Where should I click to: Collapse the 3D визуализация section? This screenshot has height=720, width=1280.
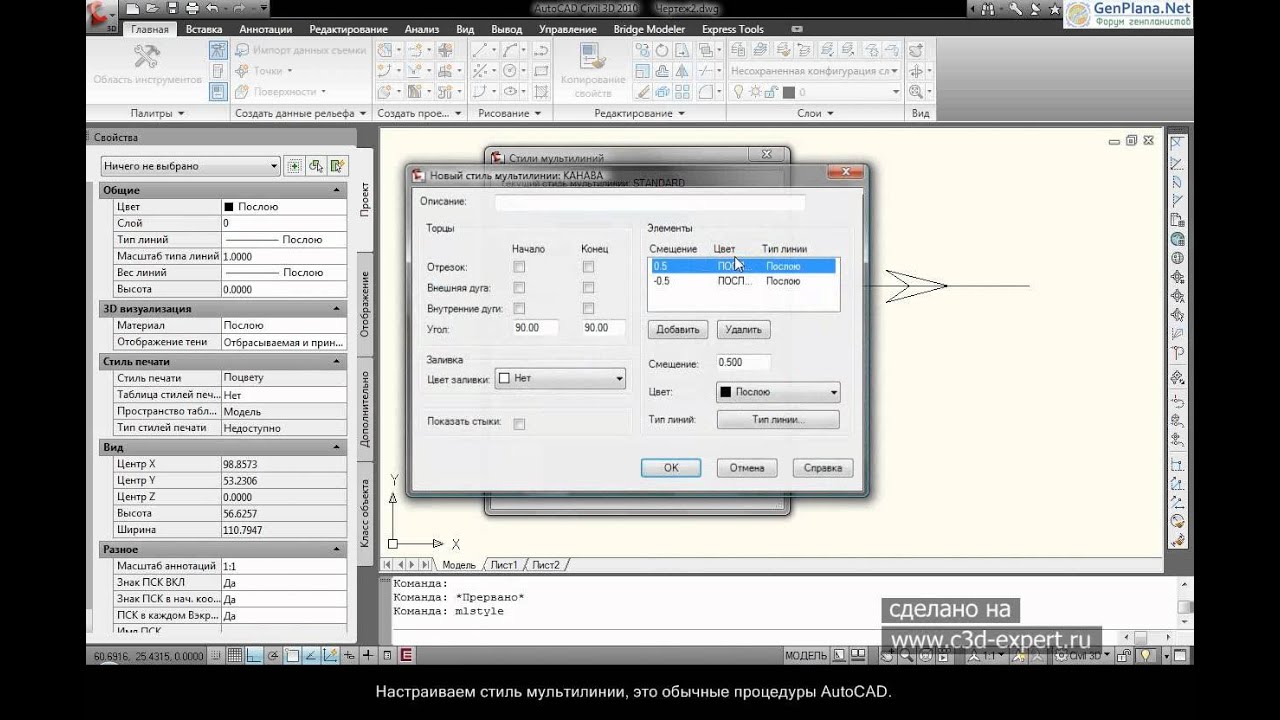(x=338, y=309)
